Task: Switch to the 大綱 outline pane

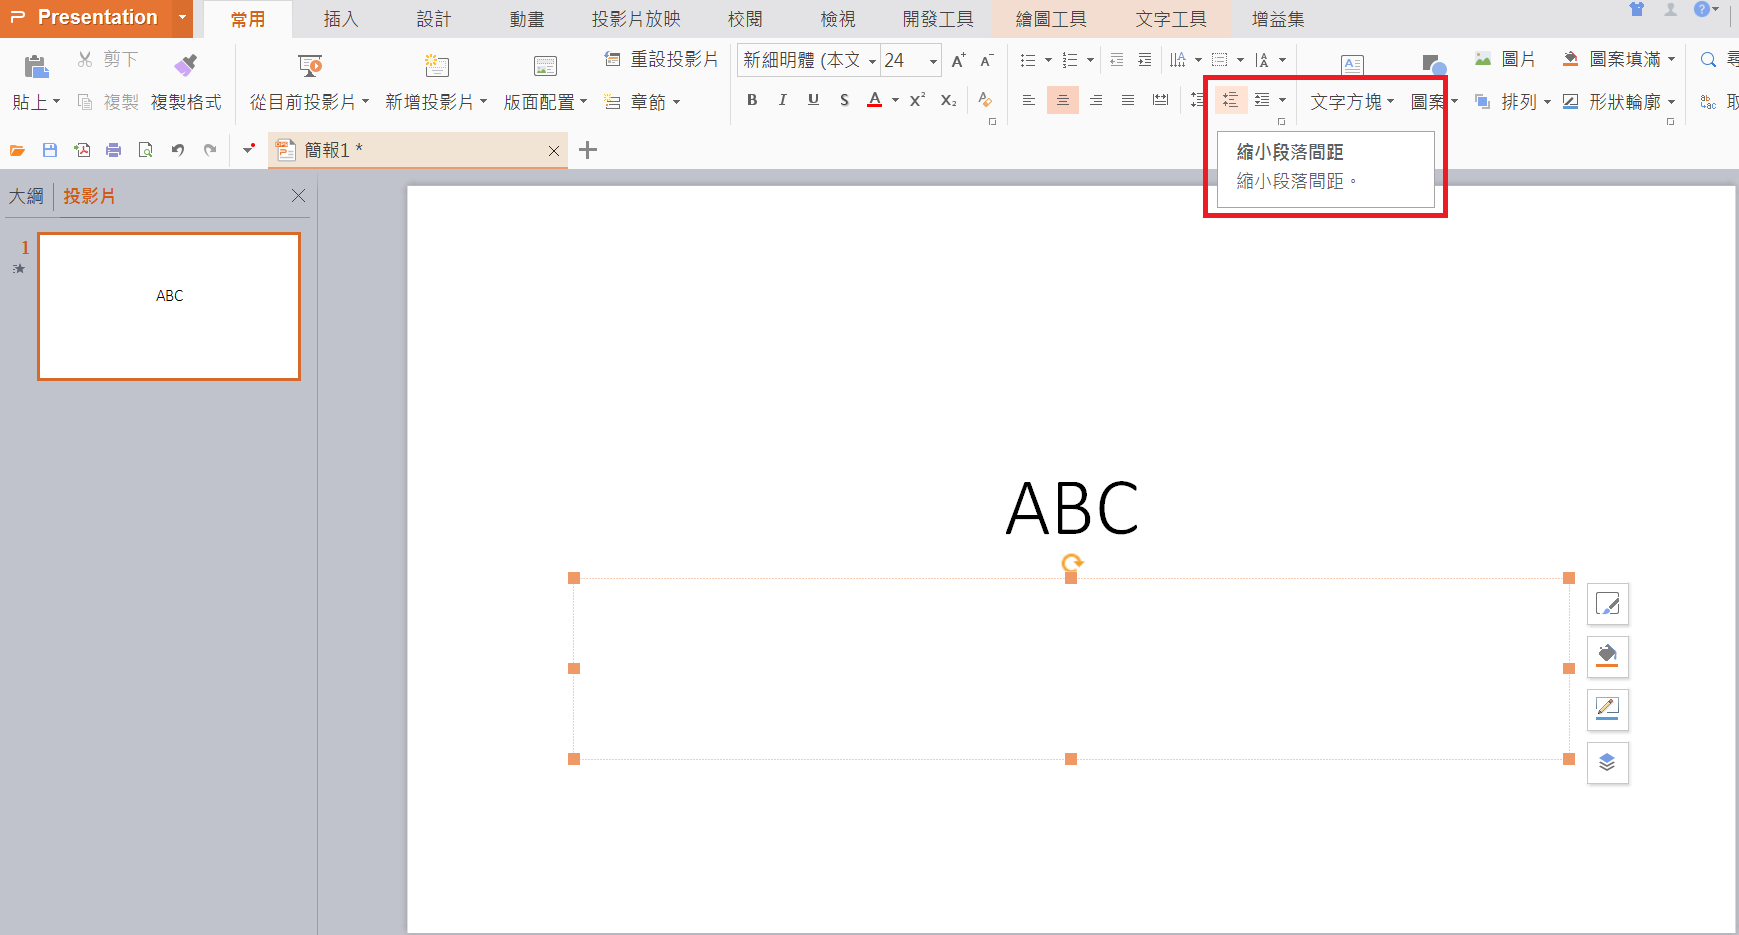Action: tap(26, 196)
